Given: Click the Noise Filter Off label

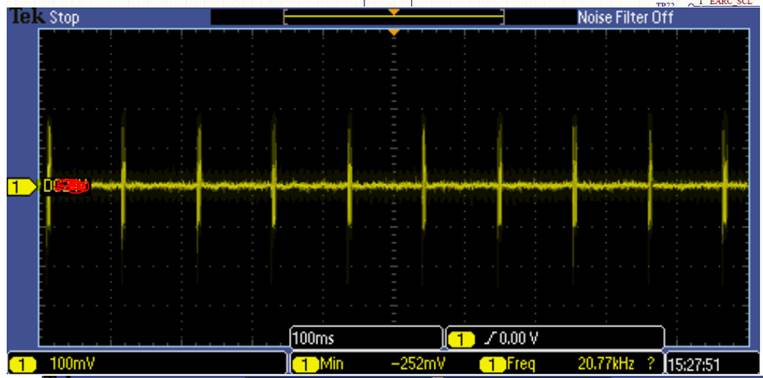Looking at the screenshot, I should click(x=625, y=18).
